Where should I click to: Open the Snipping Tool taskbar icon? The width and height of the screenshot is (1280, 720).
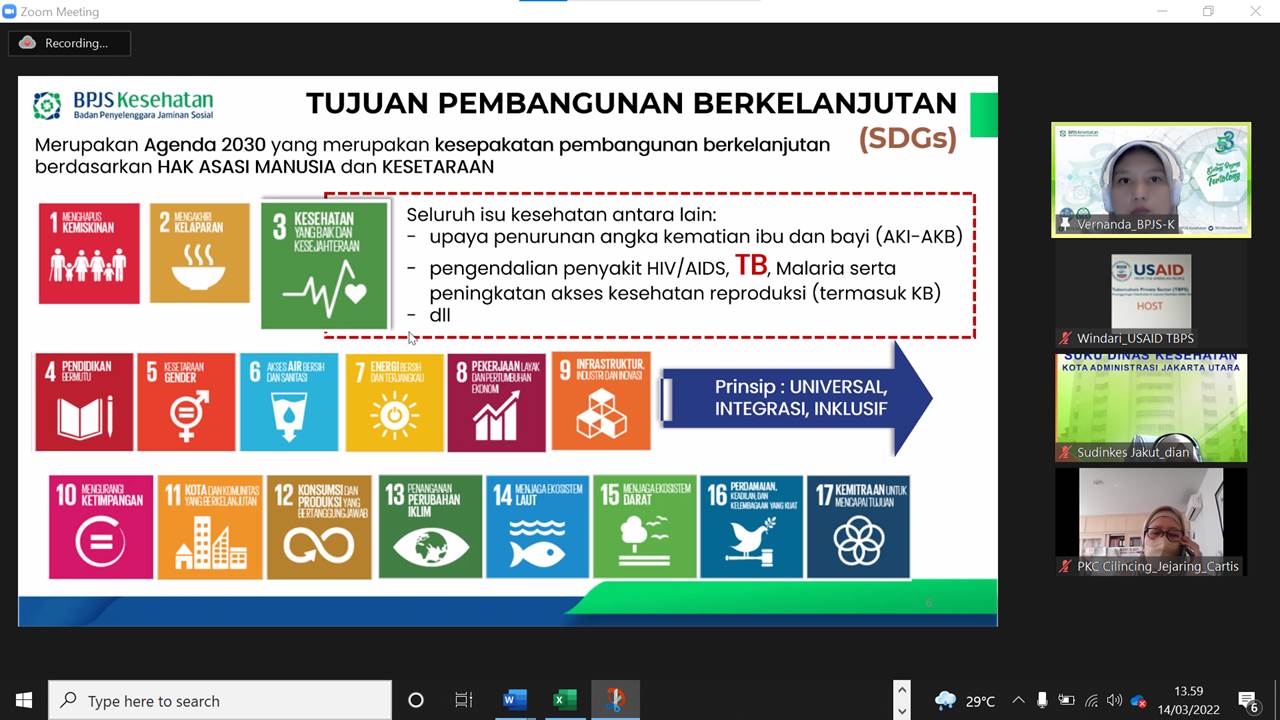click(615, 700)
